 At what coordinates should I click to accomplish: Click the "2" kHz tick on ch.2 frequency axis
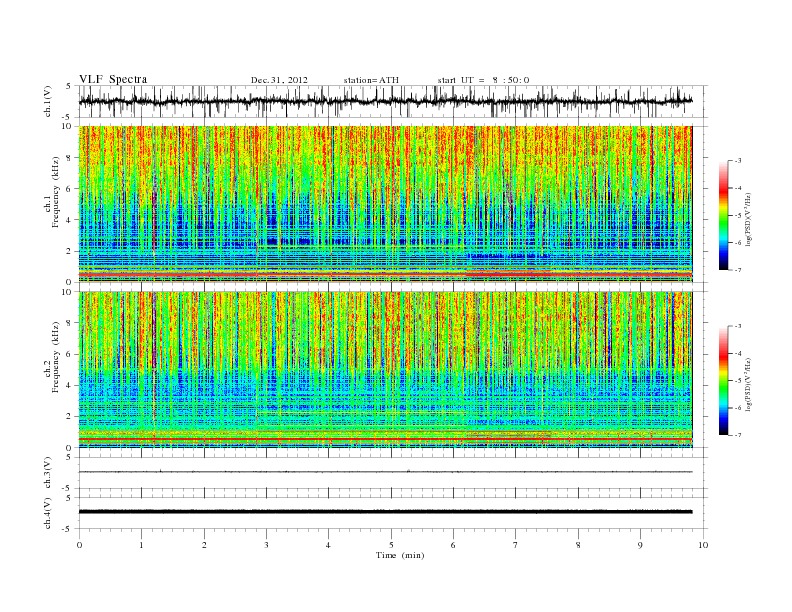pos(70,417)
